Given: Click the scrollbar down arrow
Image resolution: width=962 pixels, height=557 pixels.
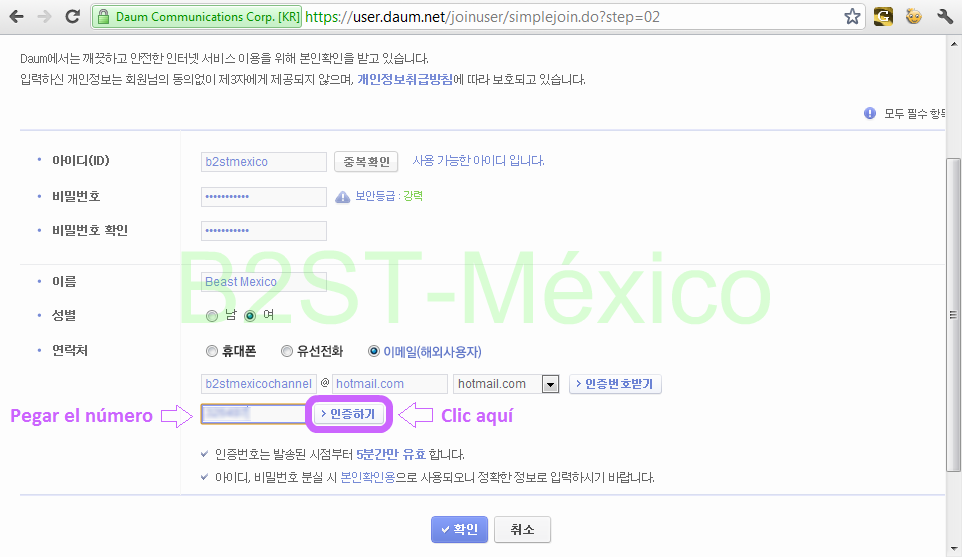Looking at the screenshot, I should pyautogui.click(x=953, y=550).
